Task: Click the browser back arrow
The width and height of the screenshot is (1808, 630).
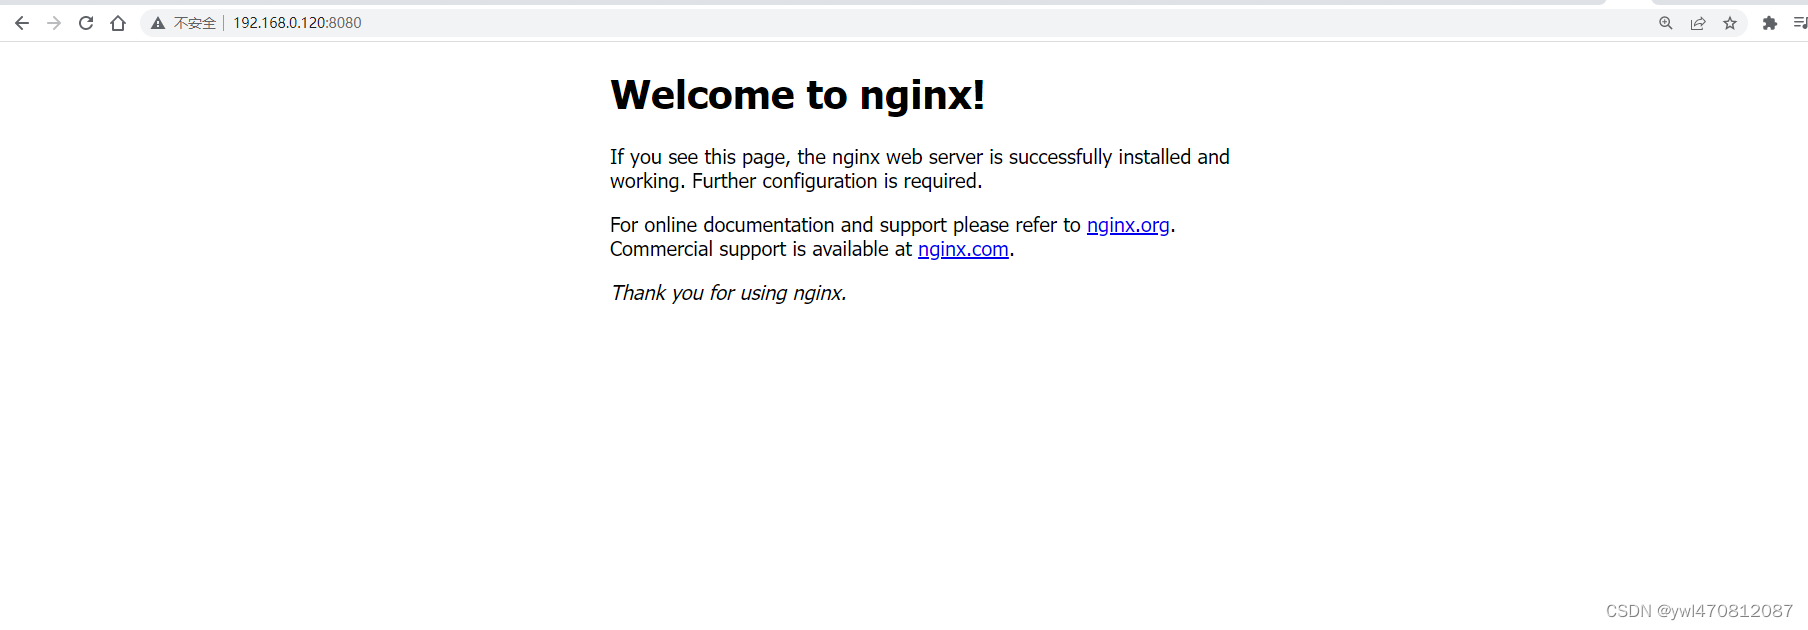Action: [x=22, y=23]
